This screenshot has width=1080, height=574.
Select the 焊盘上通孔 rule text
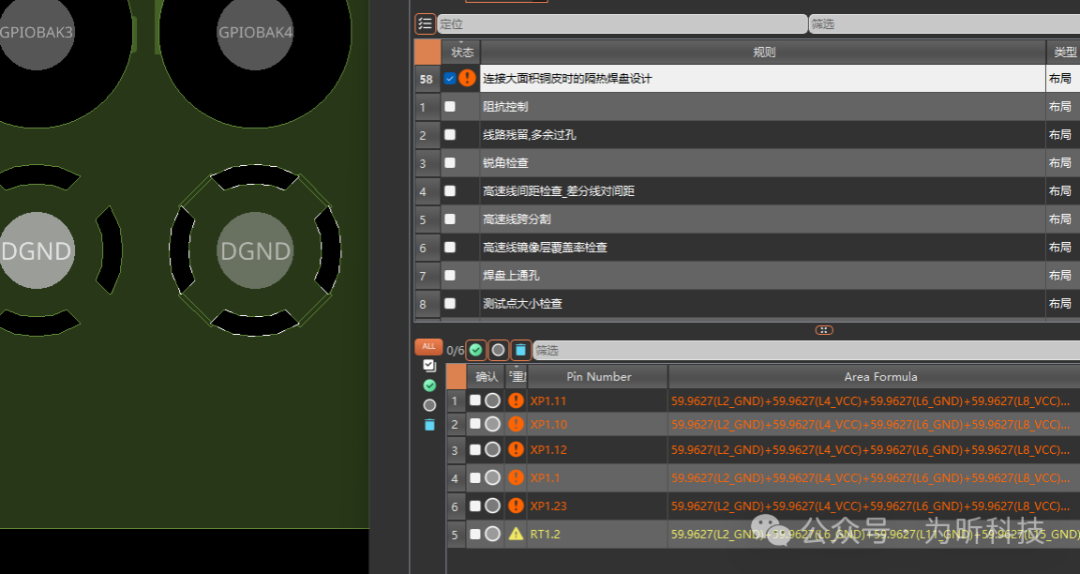pyautogui.click(x=511, y=276)
